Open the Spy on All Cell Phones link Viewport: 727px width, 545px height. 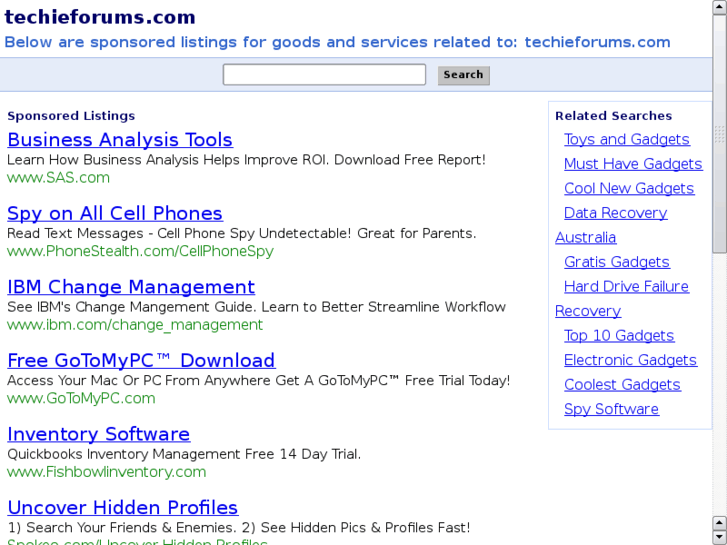[x=115, y=213]
